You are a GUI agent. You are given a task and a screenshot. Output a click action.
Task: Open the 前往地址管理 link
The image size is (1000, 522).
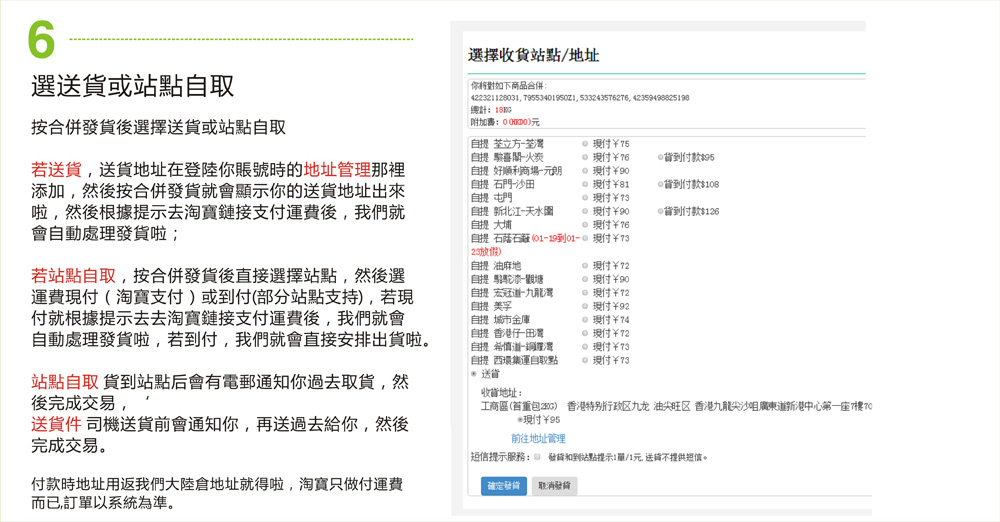point(538,439)
